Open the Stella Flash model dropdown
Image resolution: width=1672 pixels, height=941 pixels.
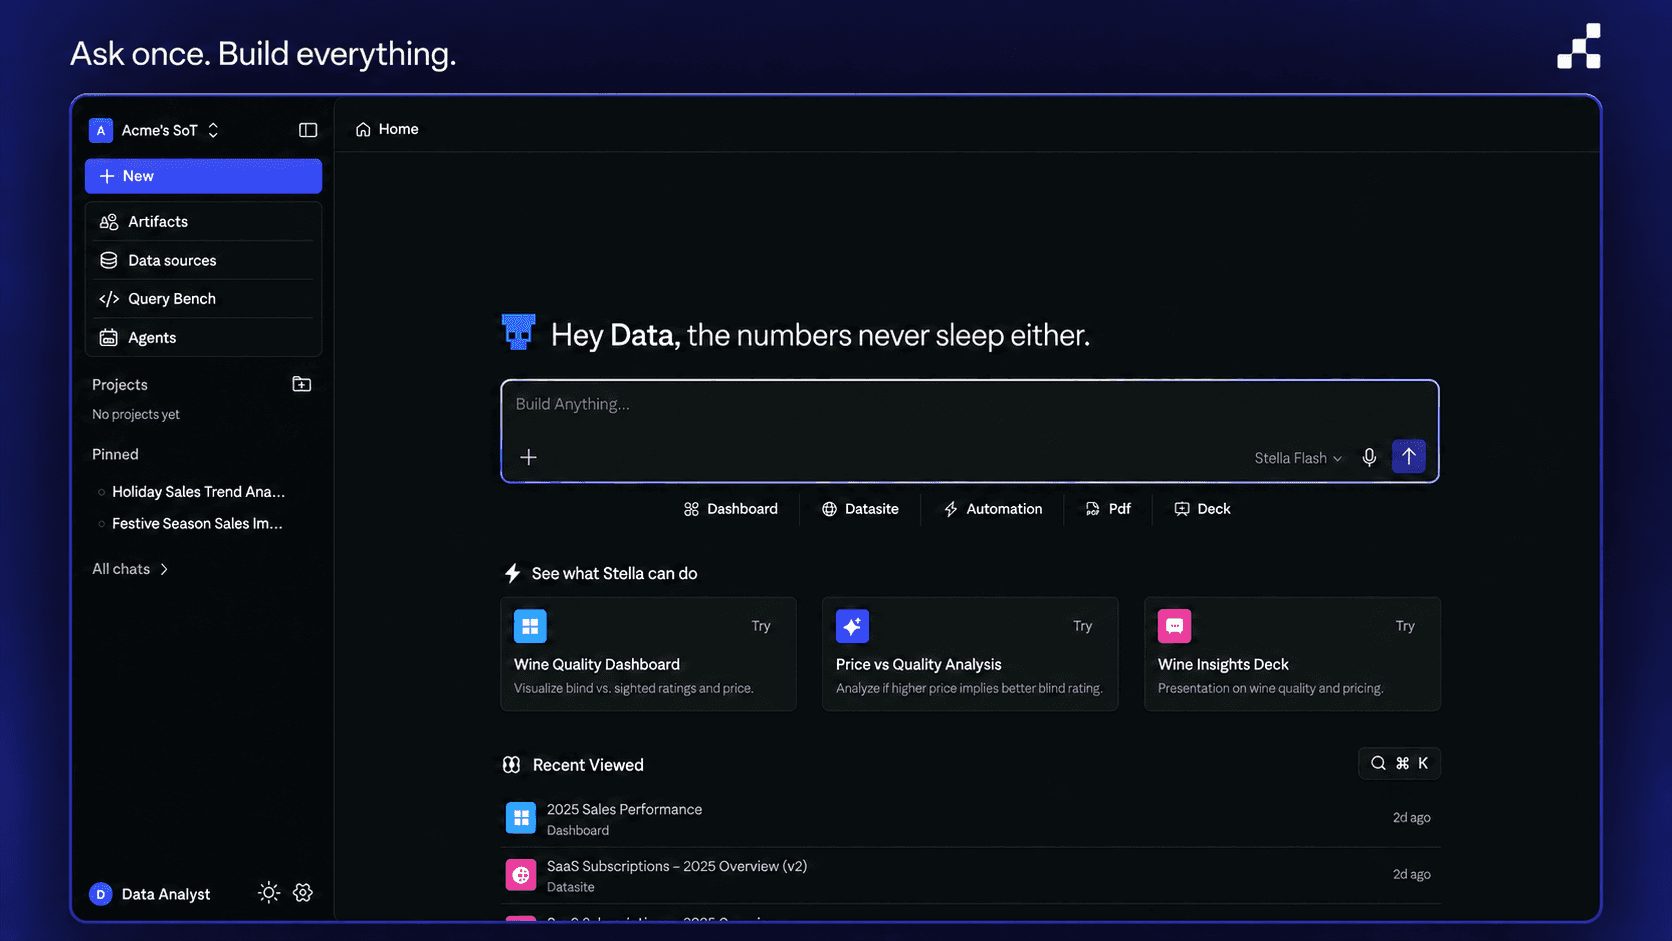(x=1297, y=458)
